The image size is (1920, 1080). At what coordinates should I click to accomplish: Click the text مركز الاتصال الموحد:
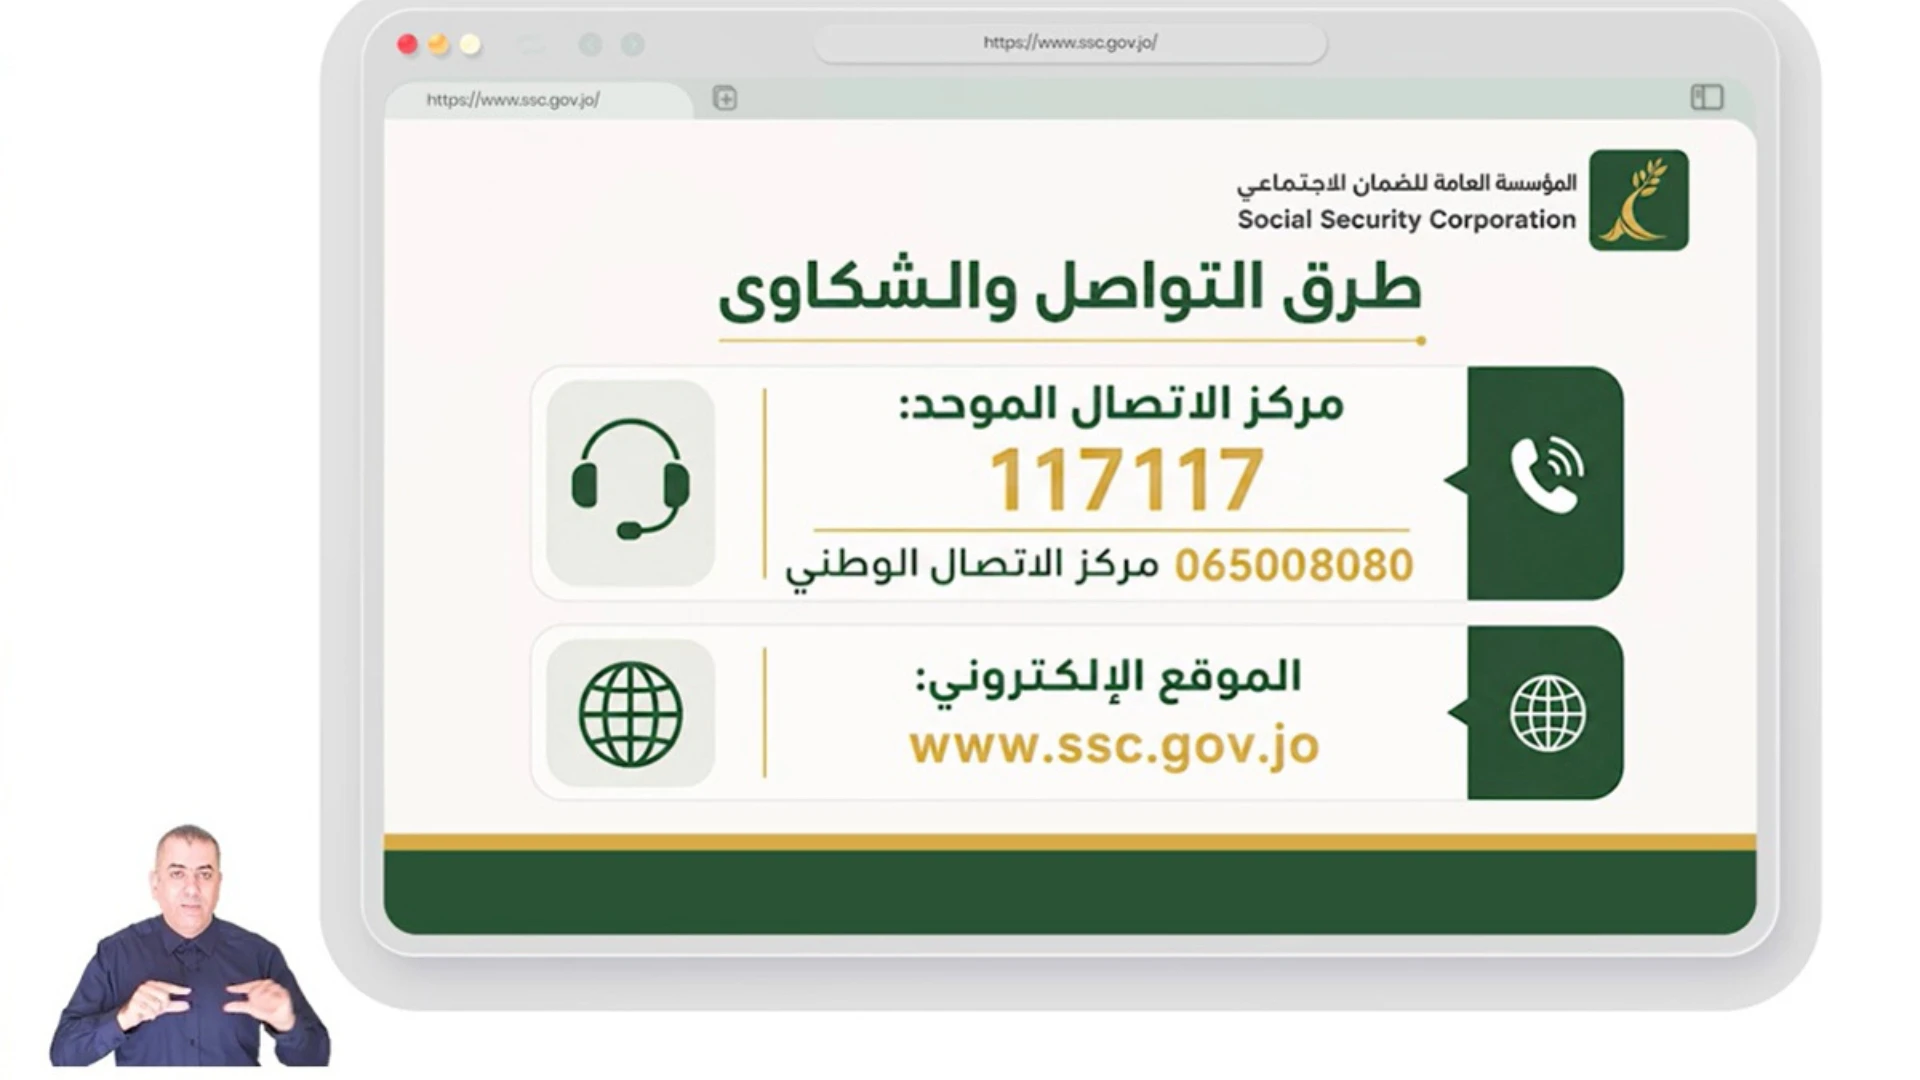tap(1121, 404)
